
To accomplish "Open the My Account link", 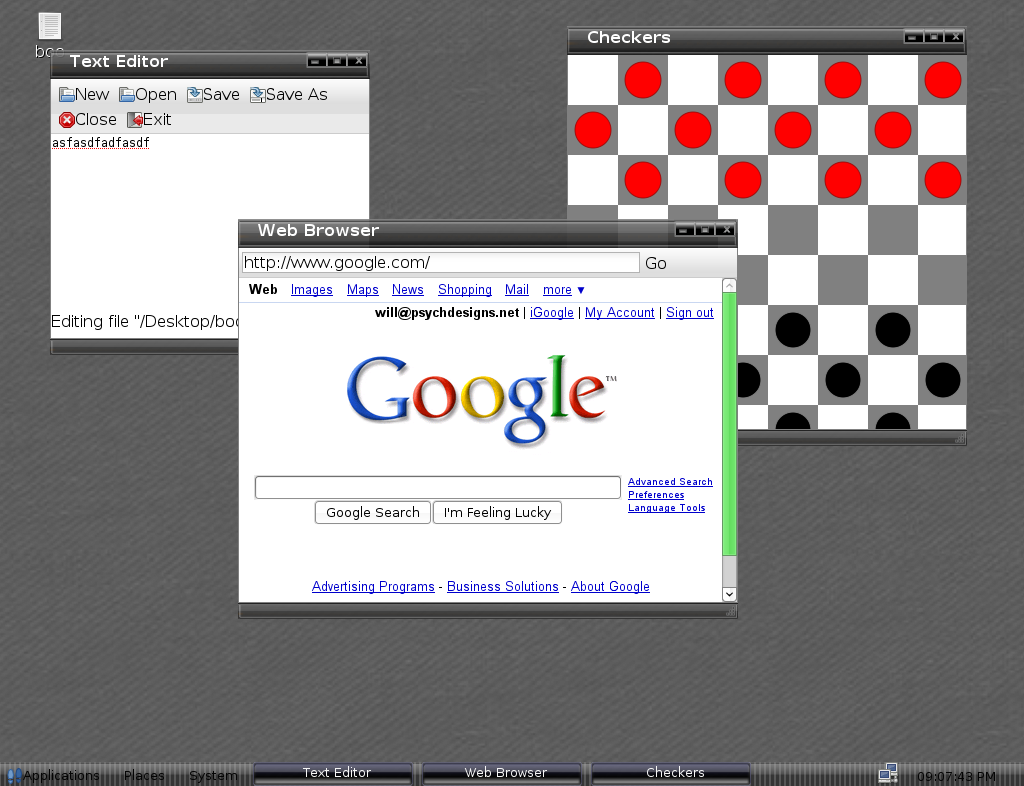I will 620,313.
